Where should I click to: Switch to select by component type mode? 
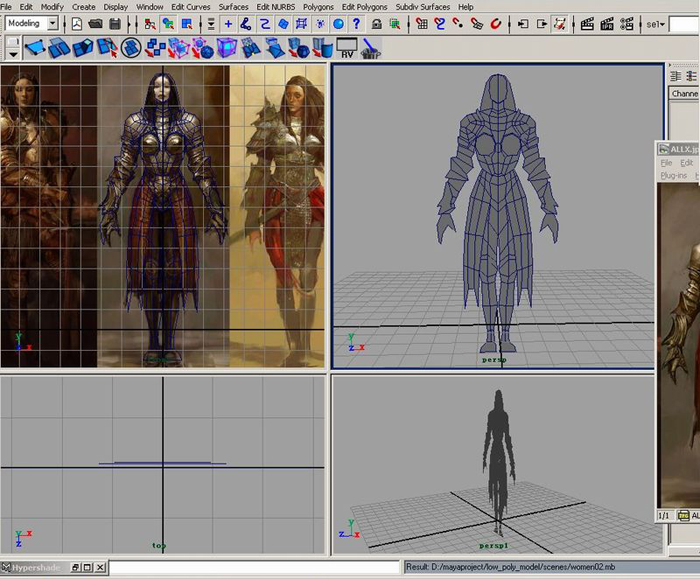[187, 24]
